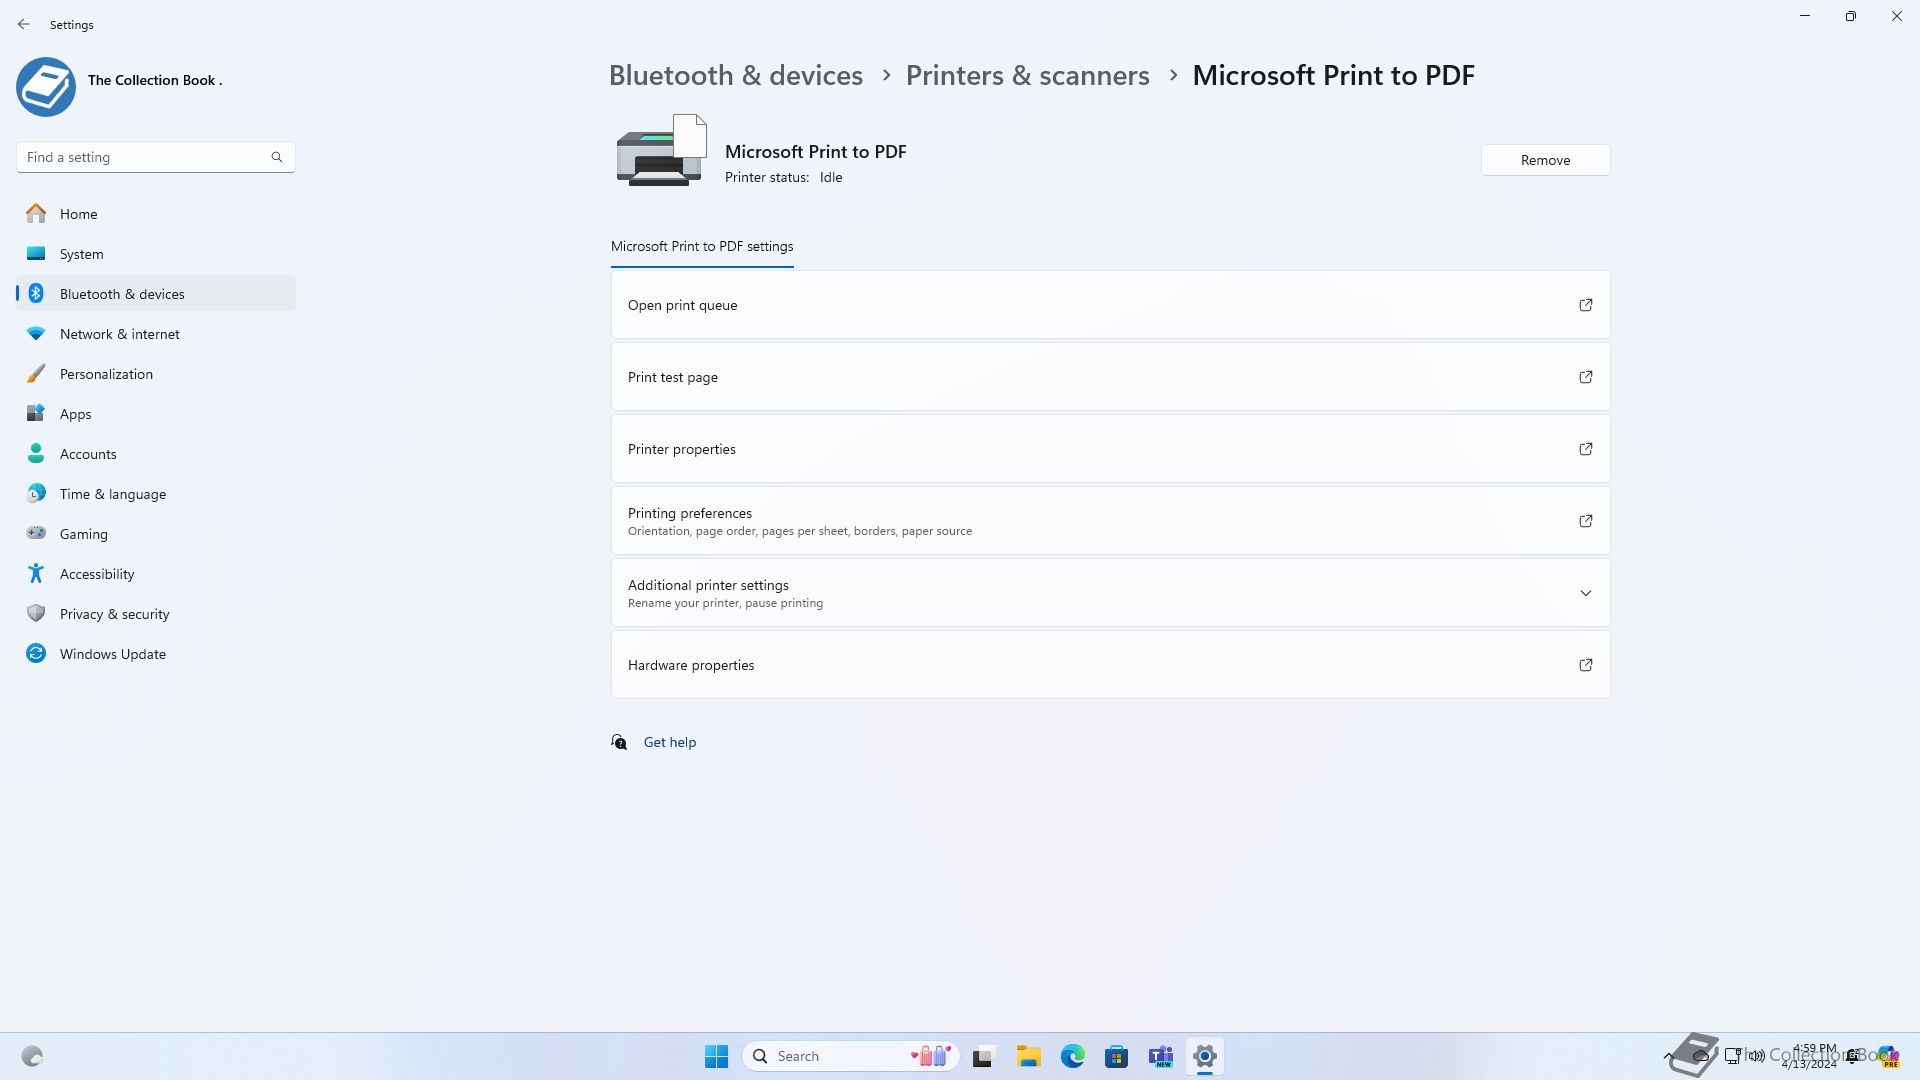Remove the Microsoft Print to PDF printer

(1545, 160)
